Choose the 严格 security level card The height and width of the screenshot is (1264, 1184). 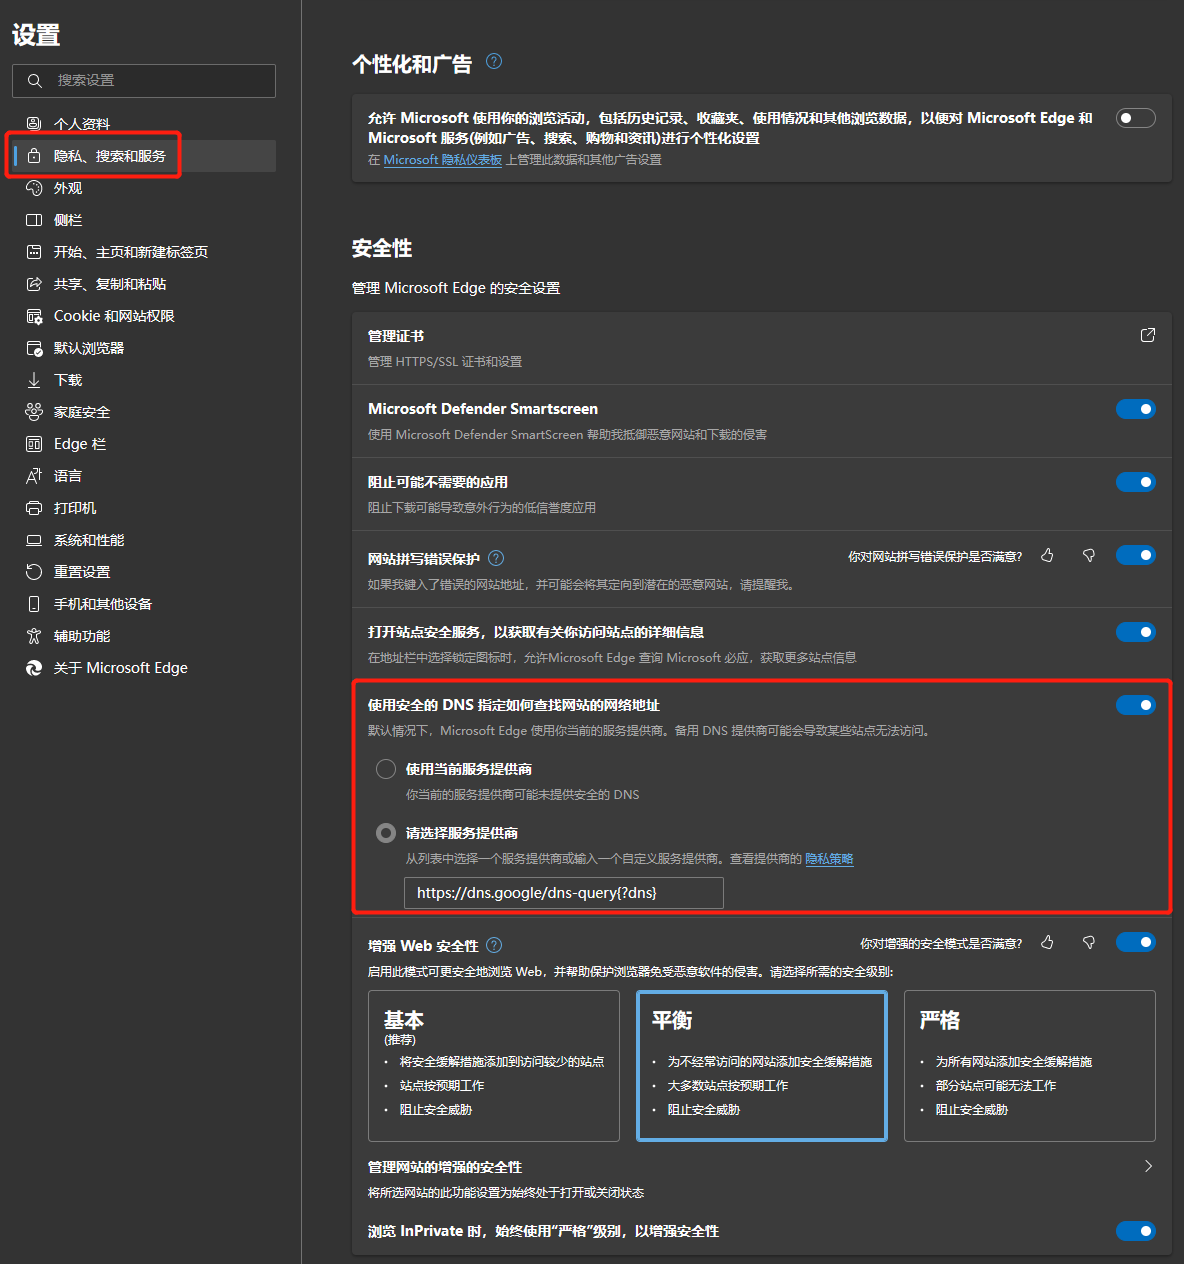1029,1065
